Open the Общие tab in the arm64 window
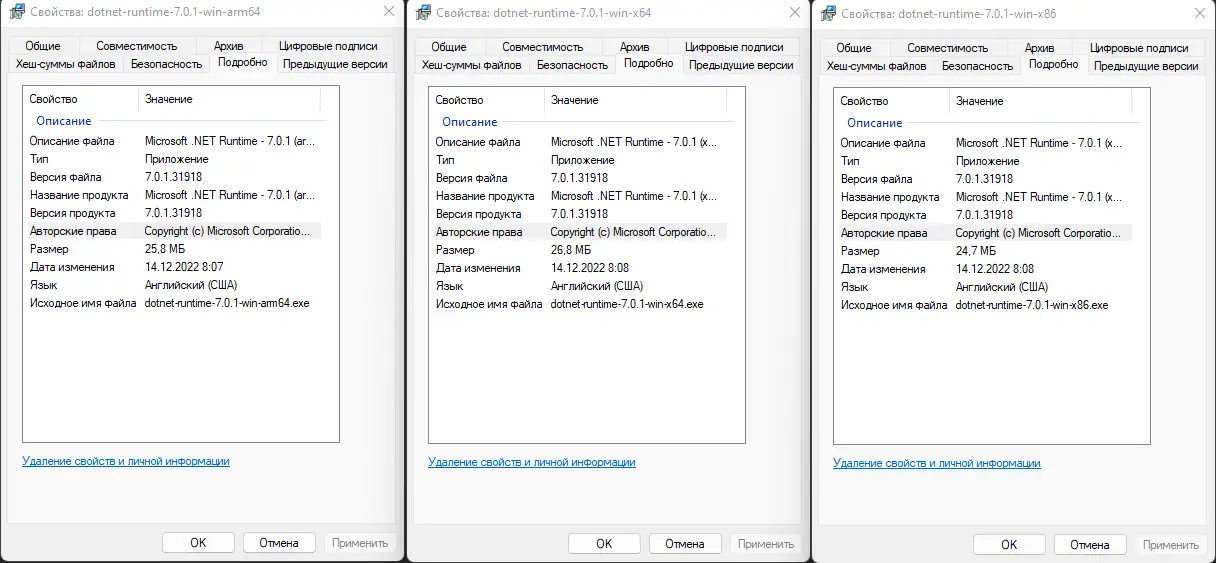 point(43,46)
